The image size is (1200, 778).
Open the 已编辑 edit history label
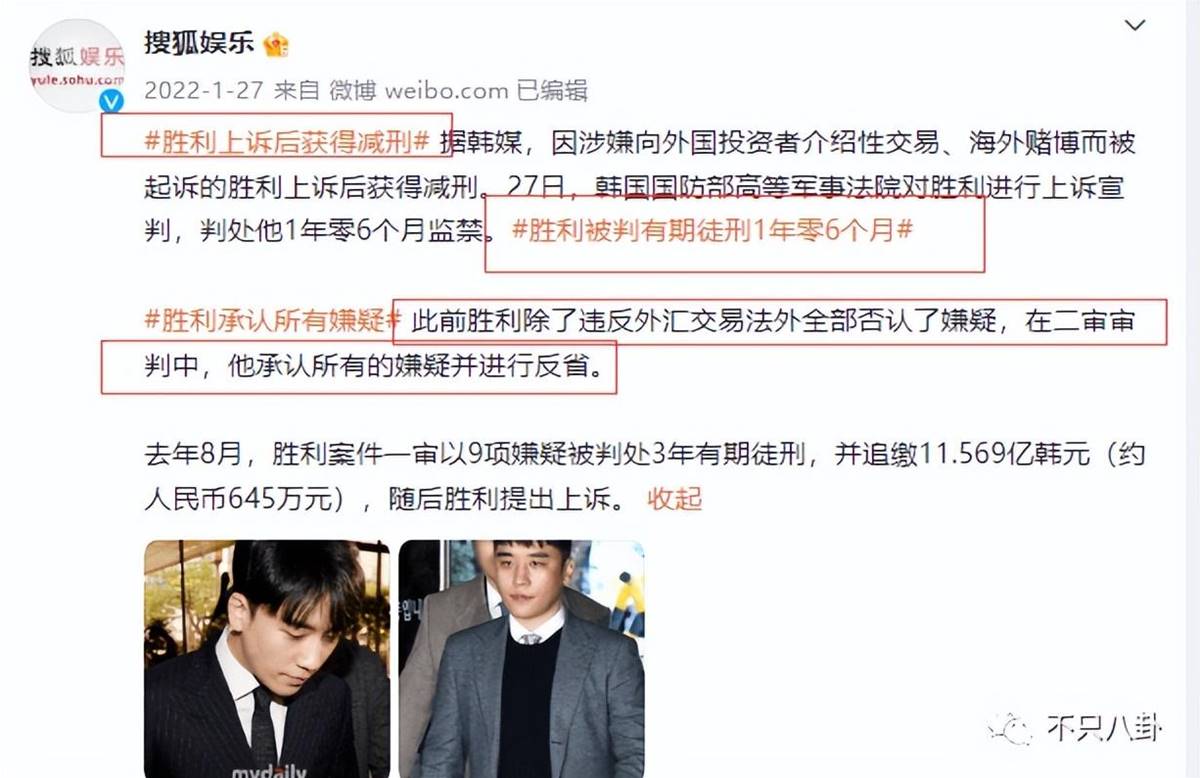coord(551,91)
